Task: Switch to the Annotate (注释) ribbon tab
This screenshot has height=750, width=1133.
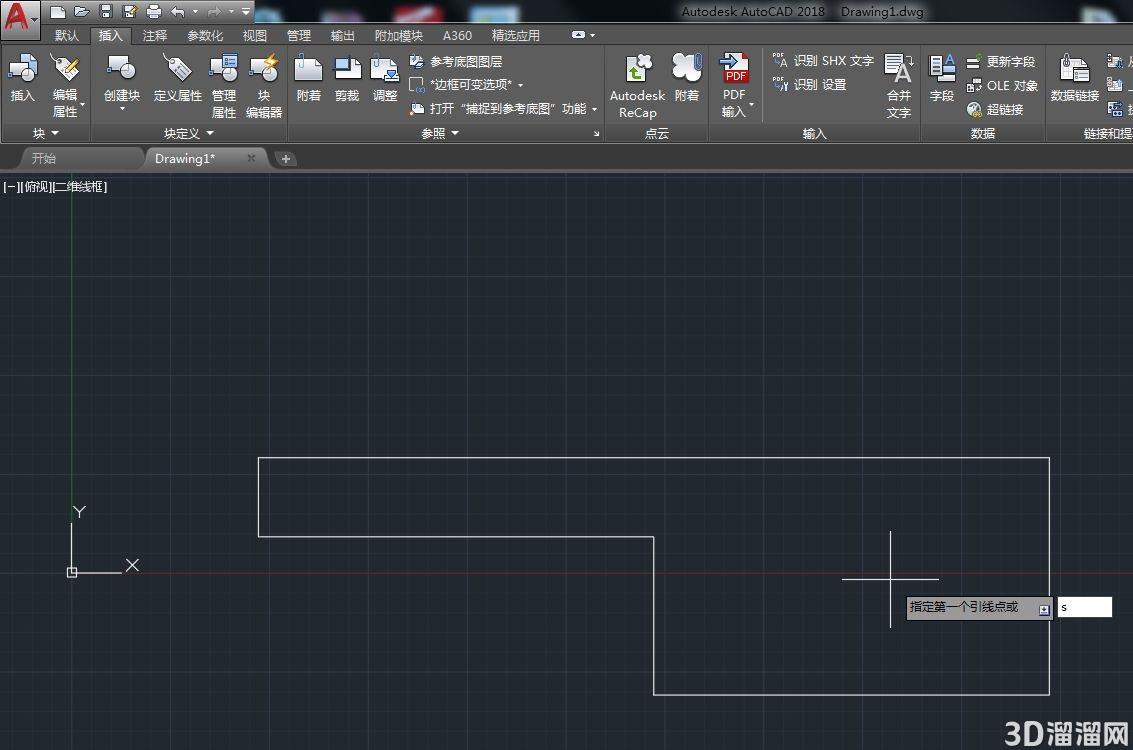Action: tap(155, 35)
